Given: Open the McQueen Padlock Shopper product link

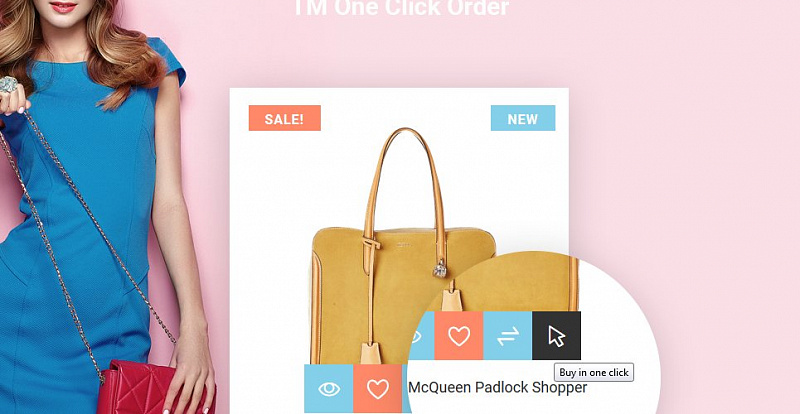Looking at the screenshot, I should tap(498, 387).
